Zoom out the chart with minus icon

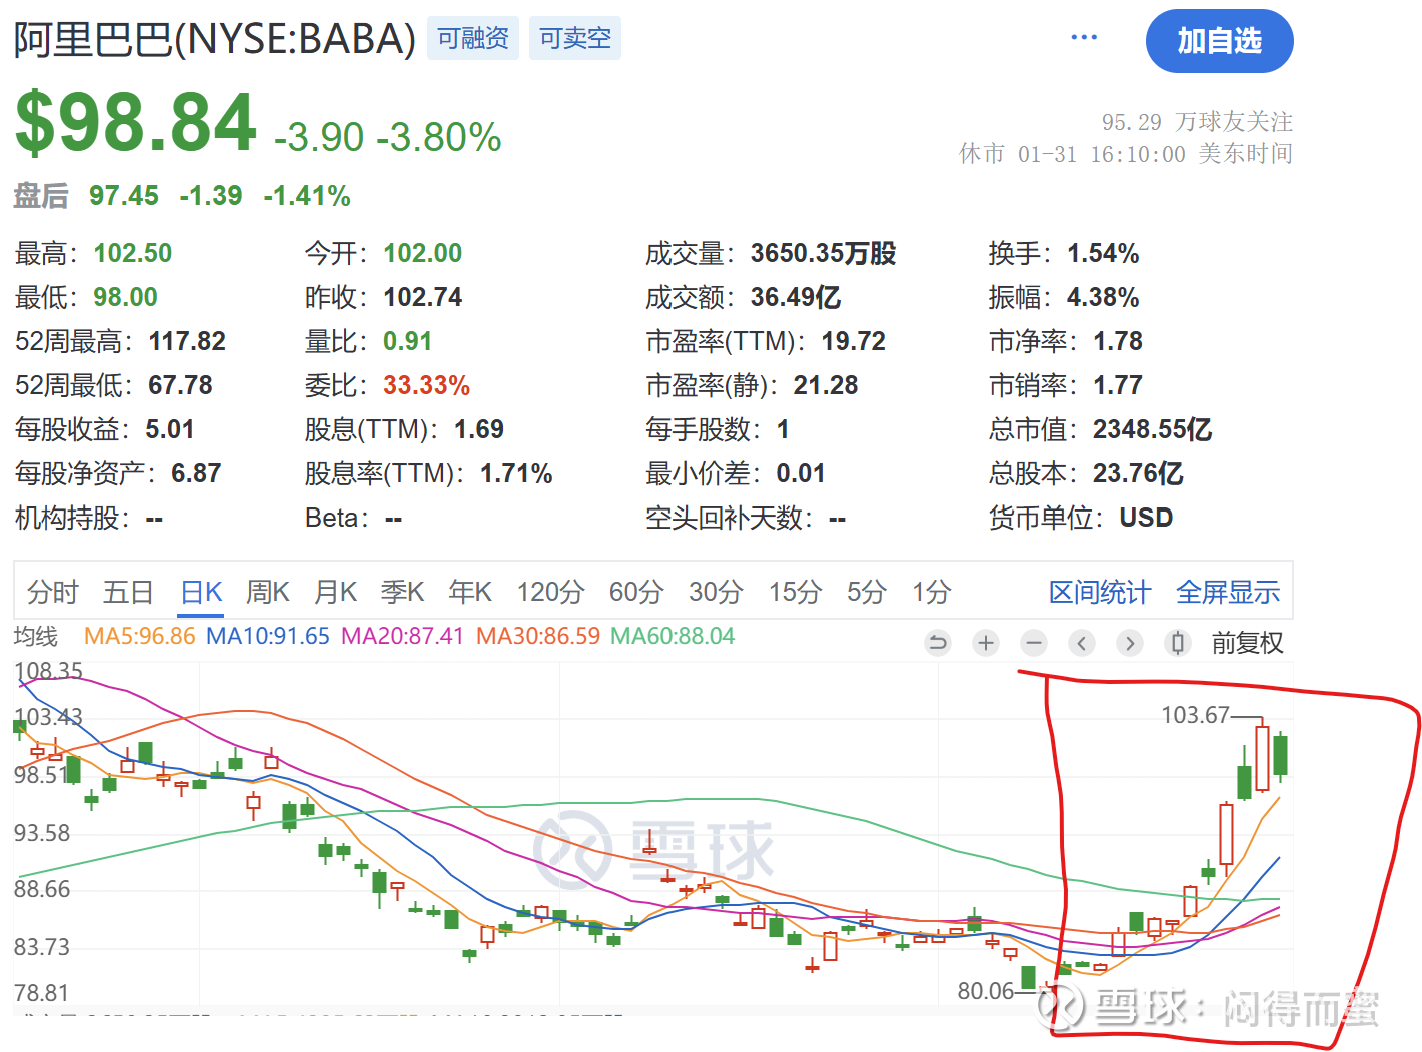click(x=1034, y=643)
